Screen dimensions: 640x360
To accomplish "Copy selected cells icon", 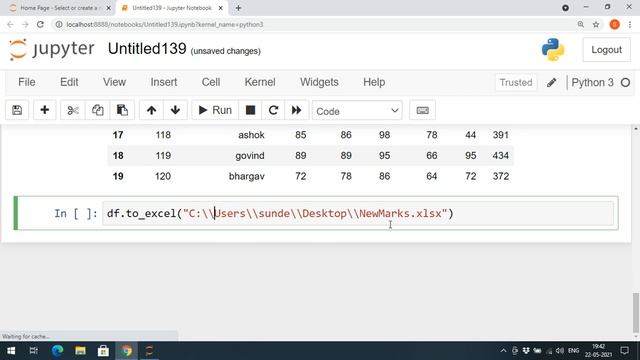I will 98,110.
